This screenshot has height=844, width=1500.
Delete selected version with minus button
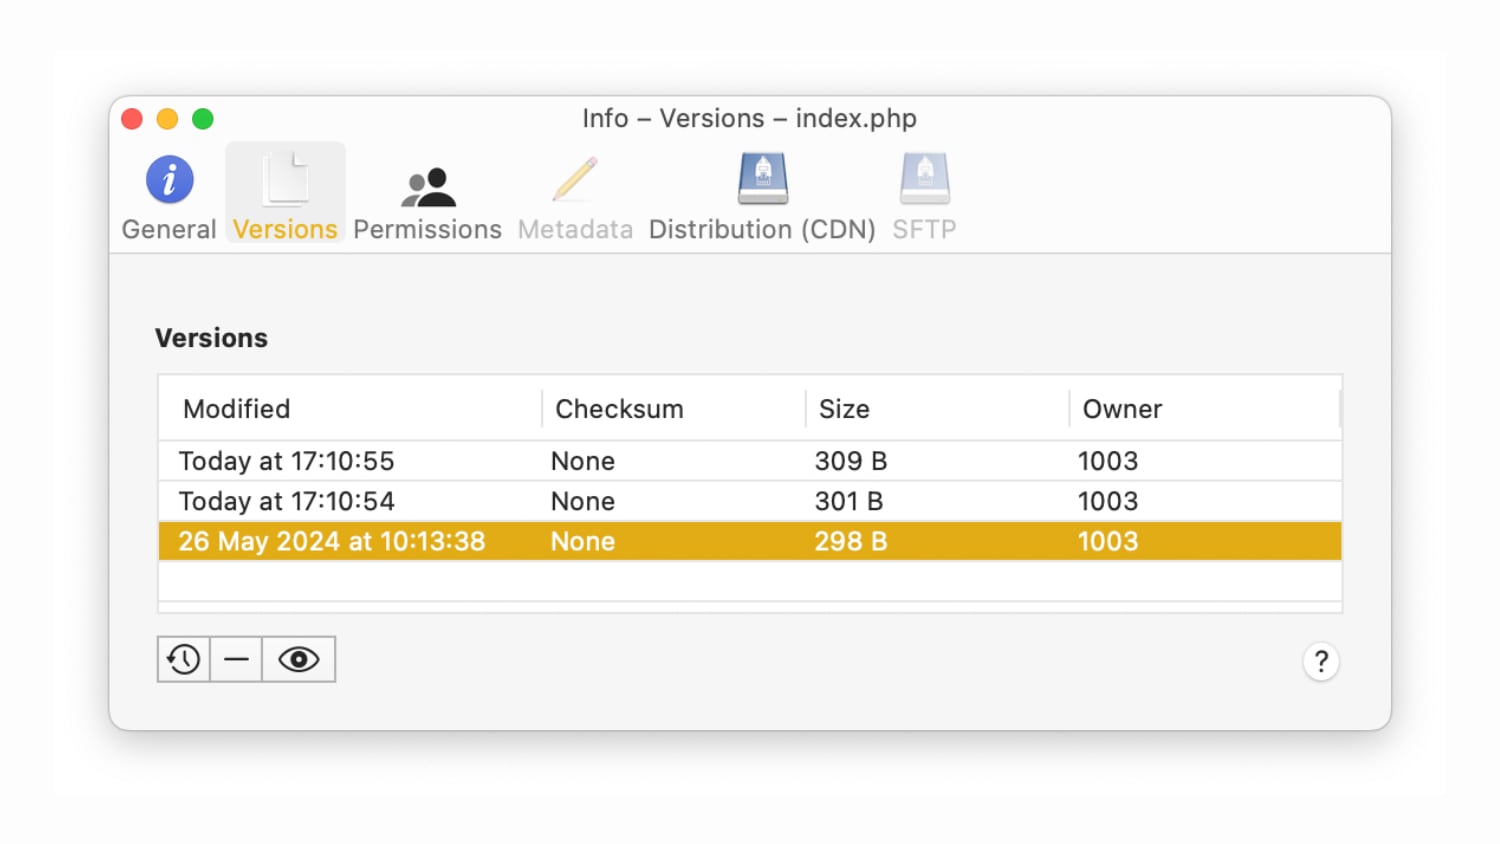tap(236, 660)
